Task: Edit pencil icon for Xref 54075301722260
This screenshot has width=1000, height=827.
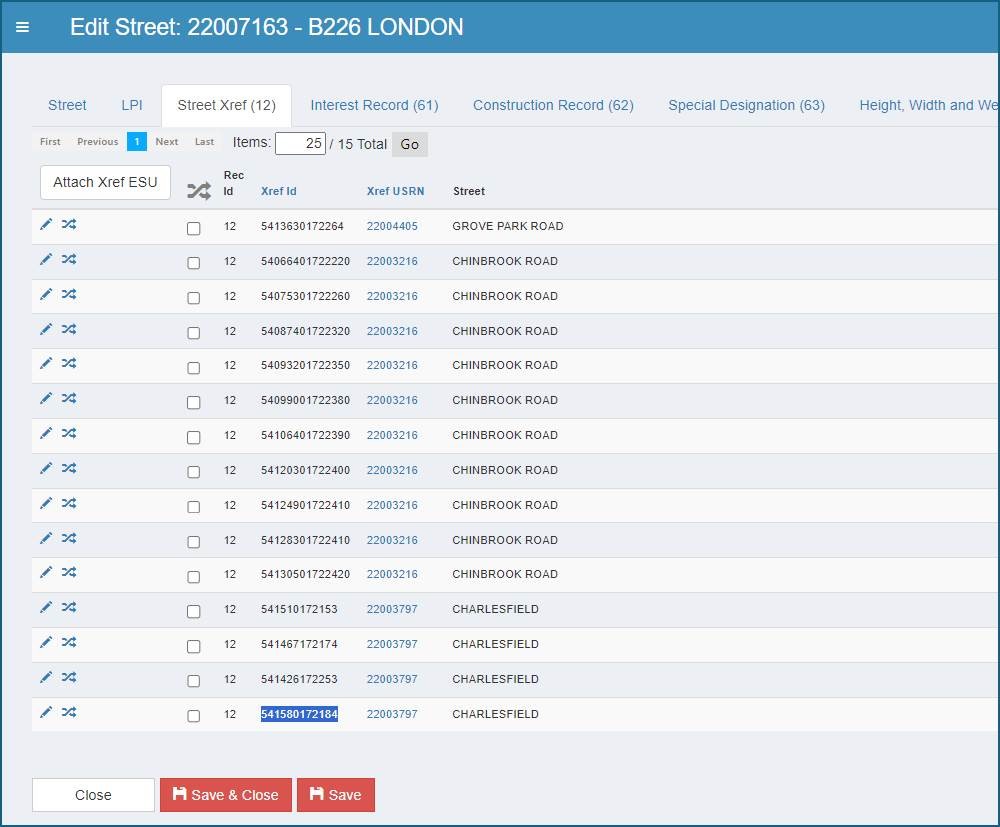Action: click(x=46, y=294)
